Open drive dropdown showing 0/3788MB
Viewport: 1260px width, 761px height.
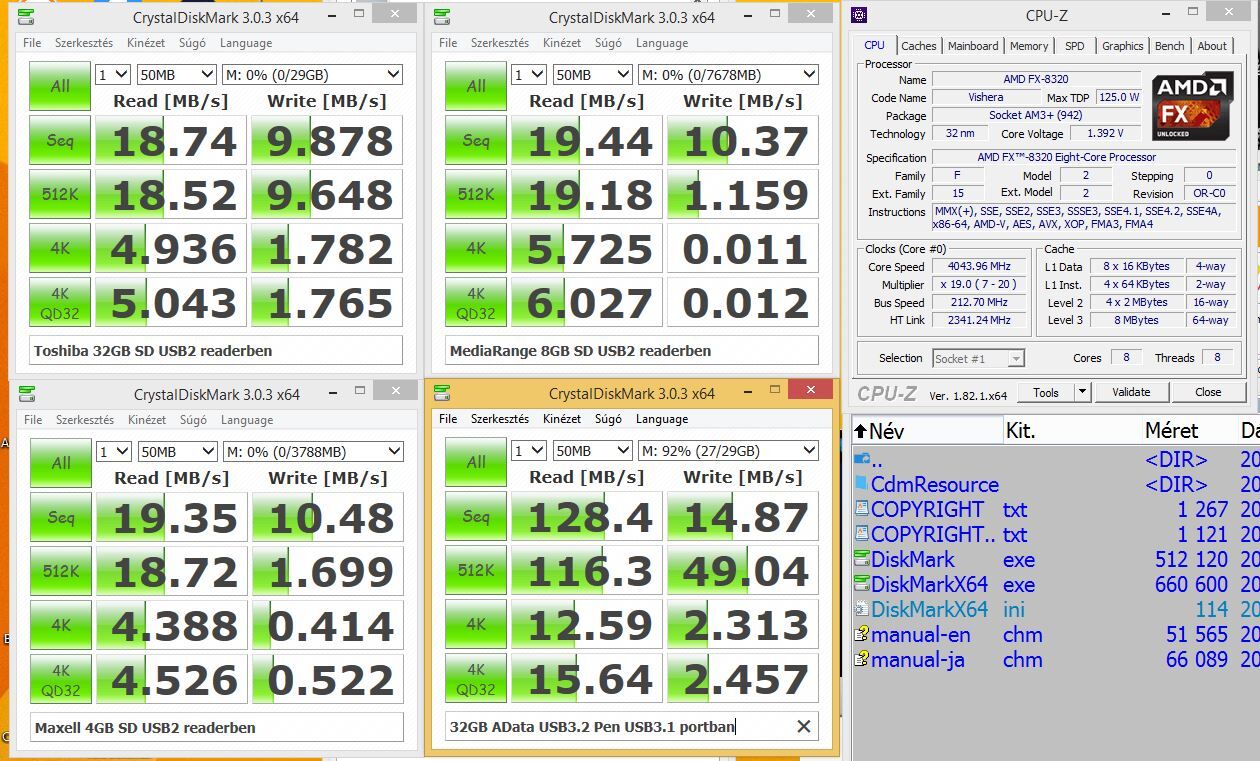coord(312,452)
